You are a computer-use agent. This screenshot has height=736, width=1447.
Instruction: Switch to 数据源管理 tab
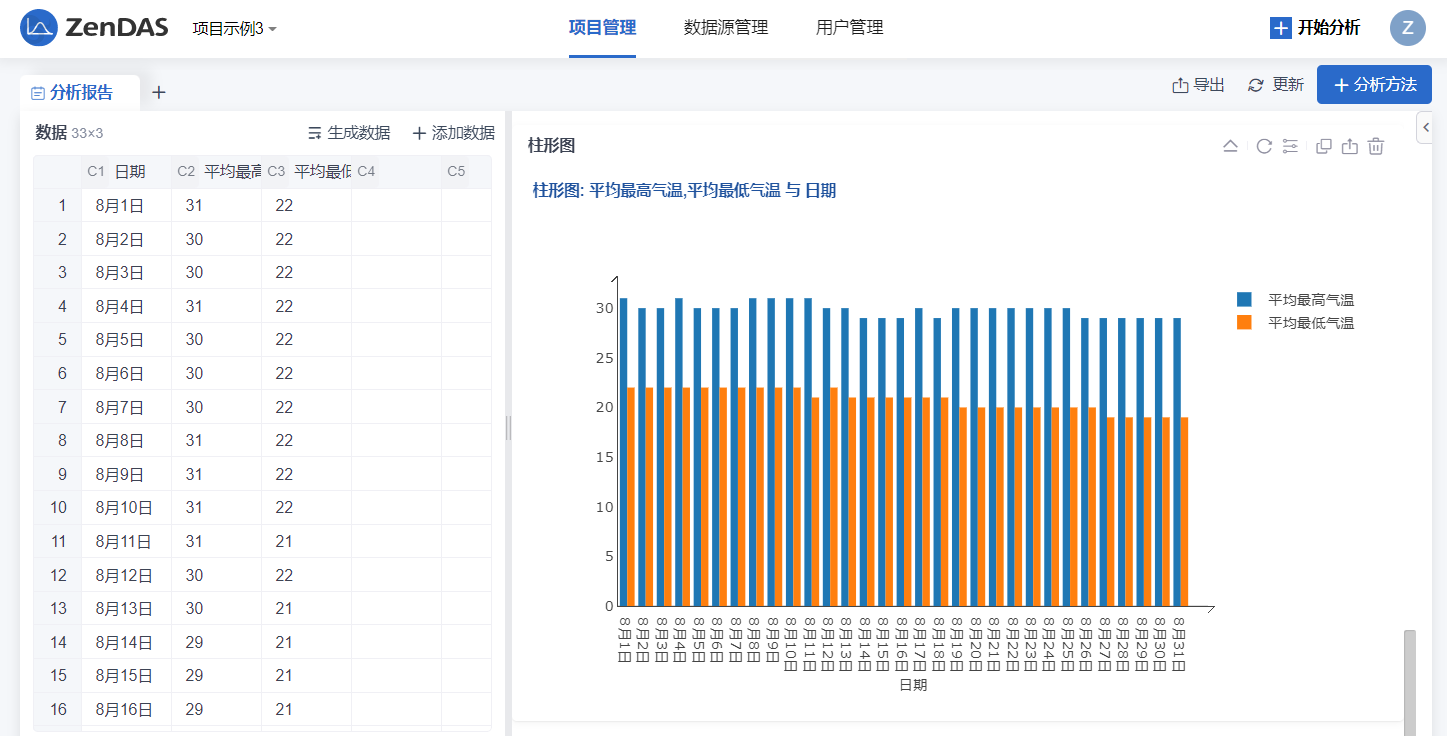pyautogui.click(x=725, y=28)
